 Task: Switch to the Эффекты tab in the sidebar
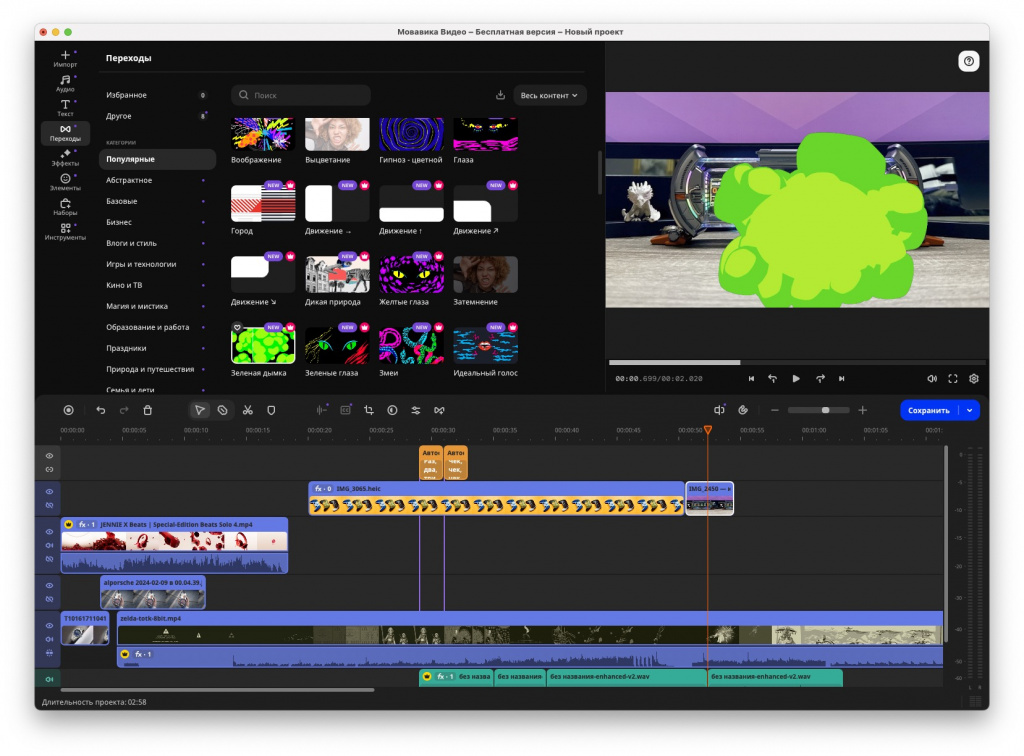[65, 157]
